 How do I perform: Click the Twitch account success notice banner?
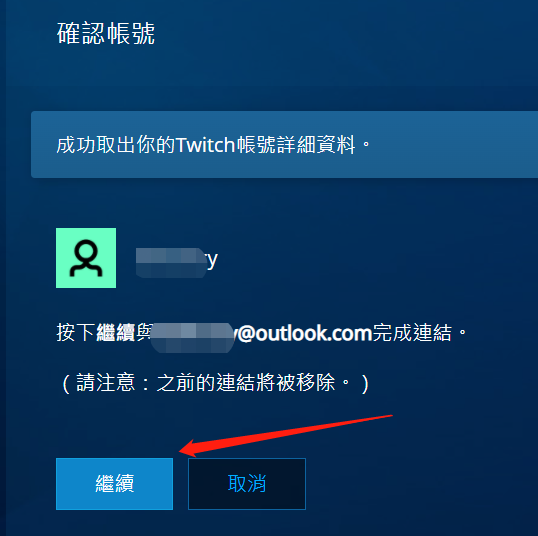pos(284,144)
